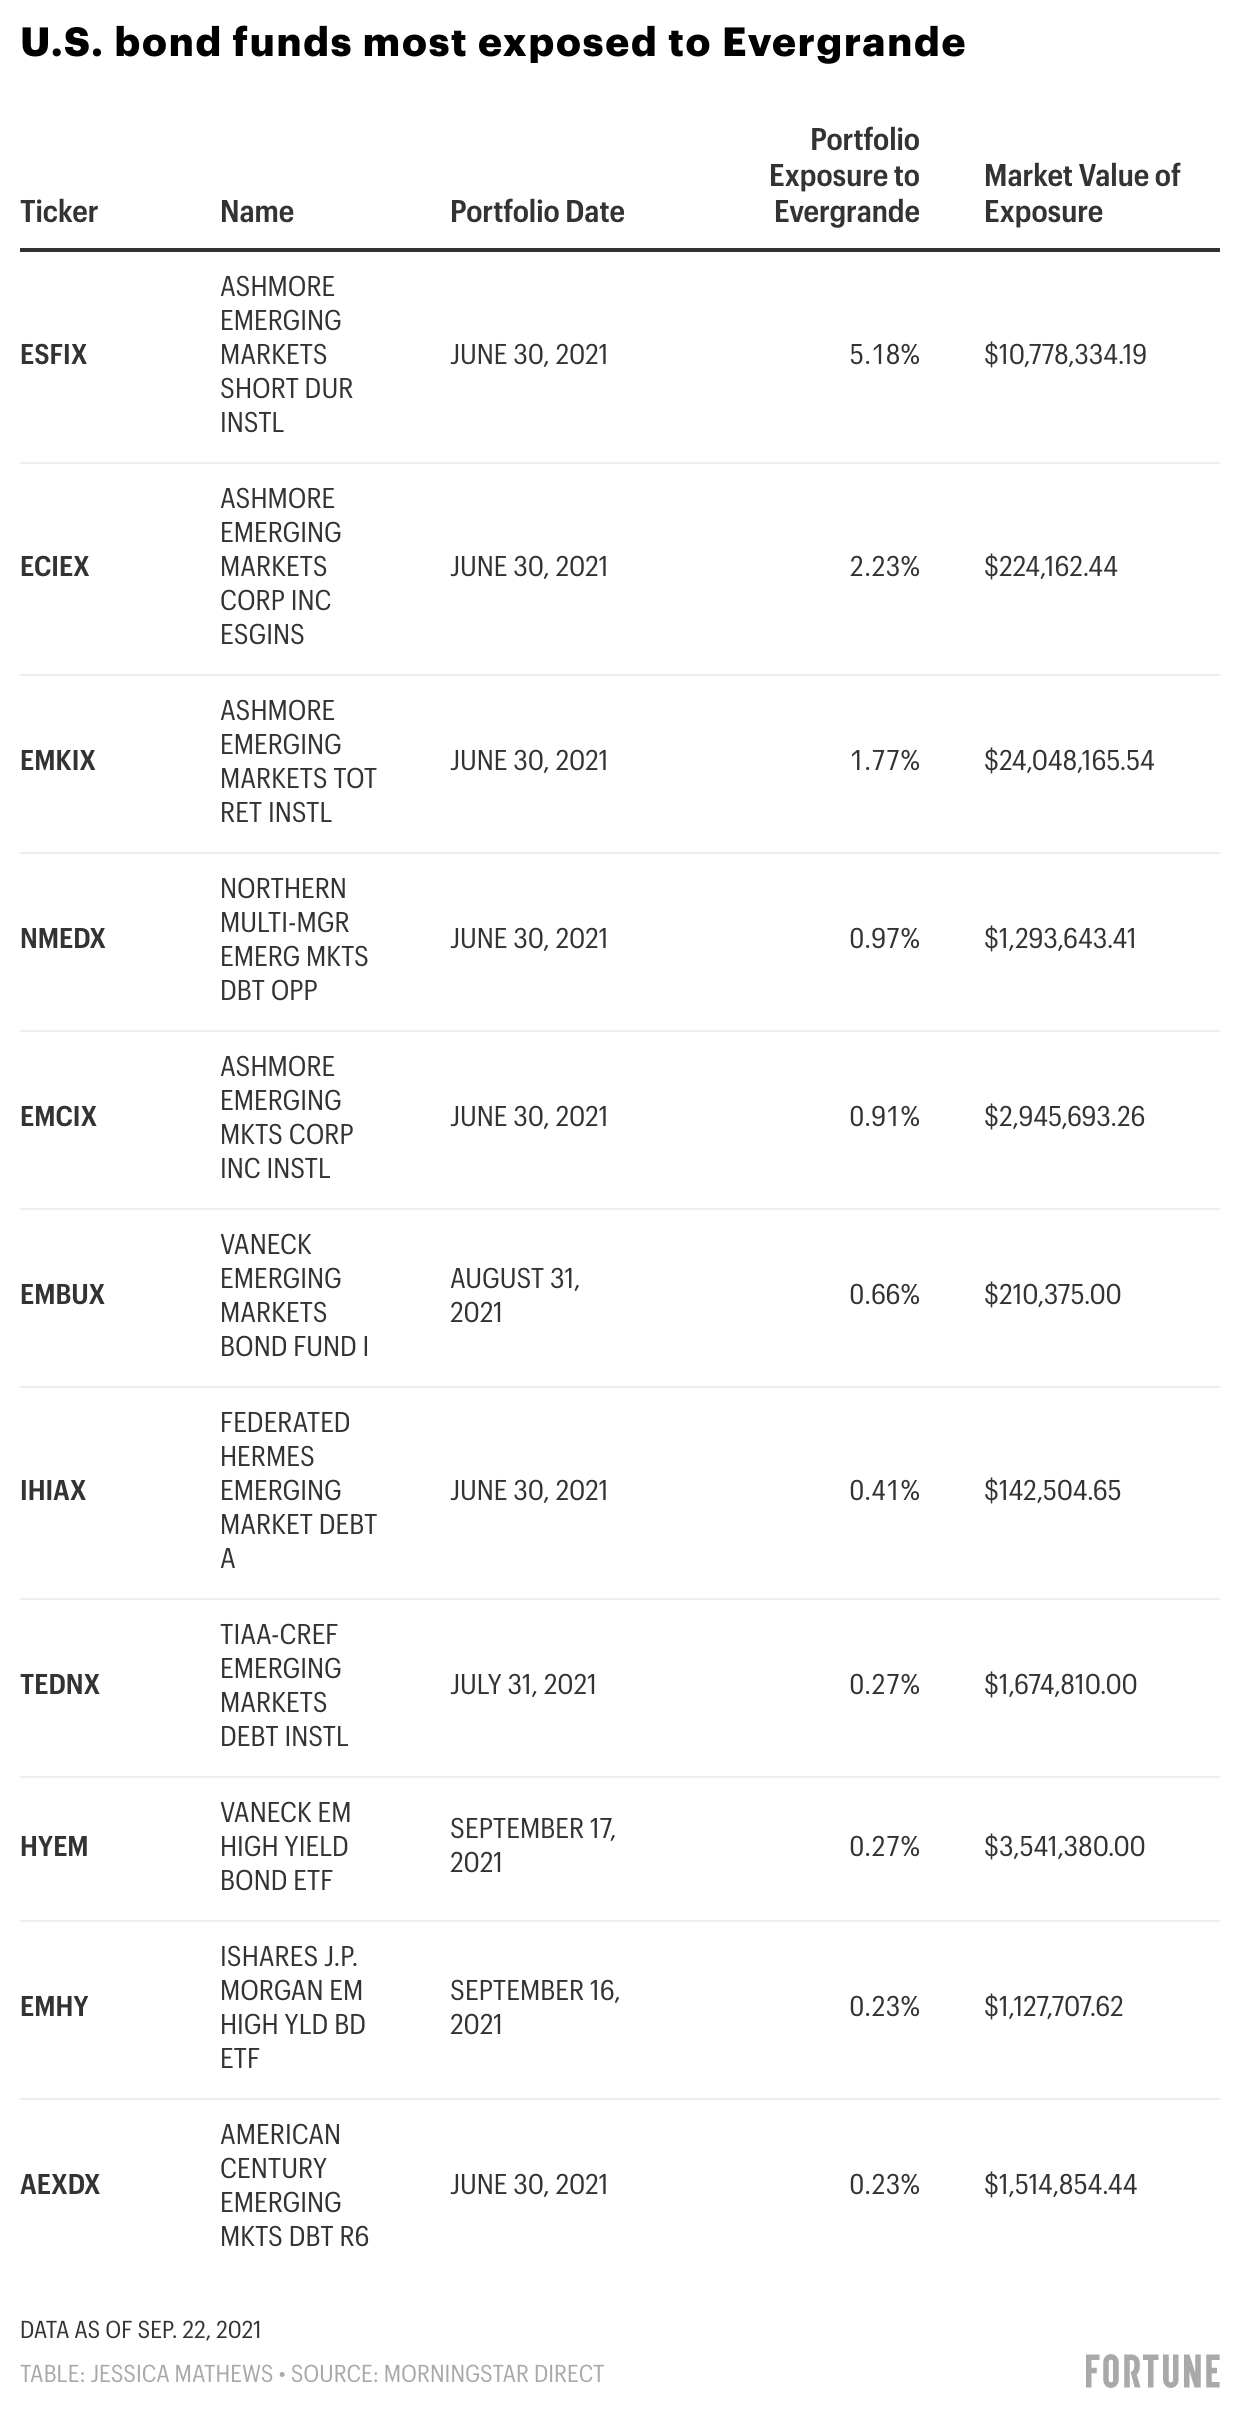The height and width of the screenshot is (2414, 1240).
Task: Click the FORTUNE logo
Action: [x=1152, y=2371]
